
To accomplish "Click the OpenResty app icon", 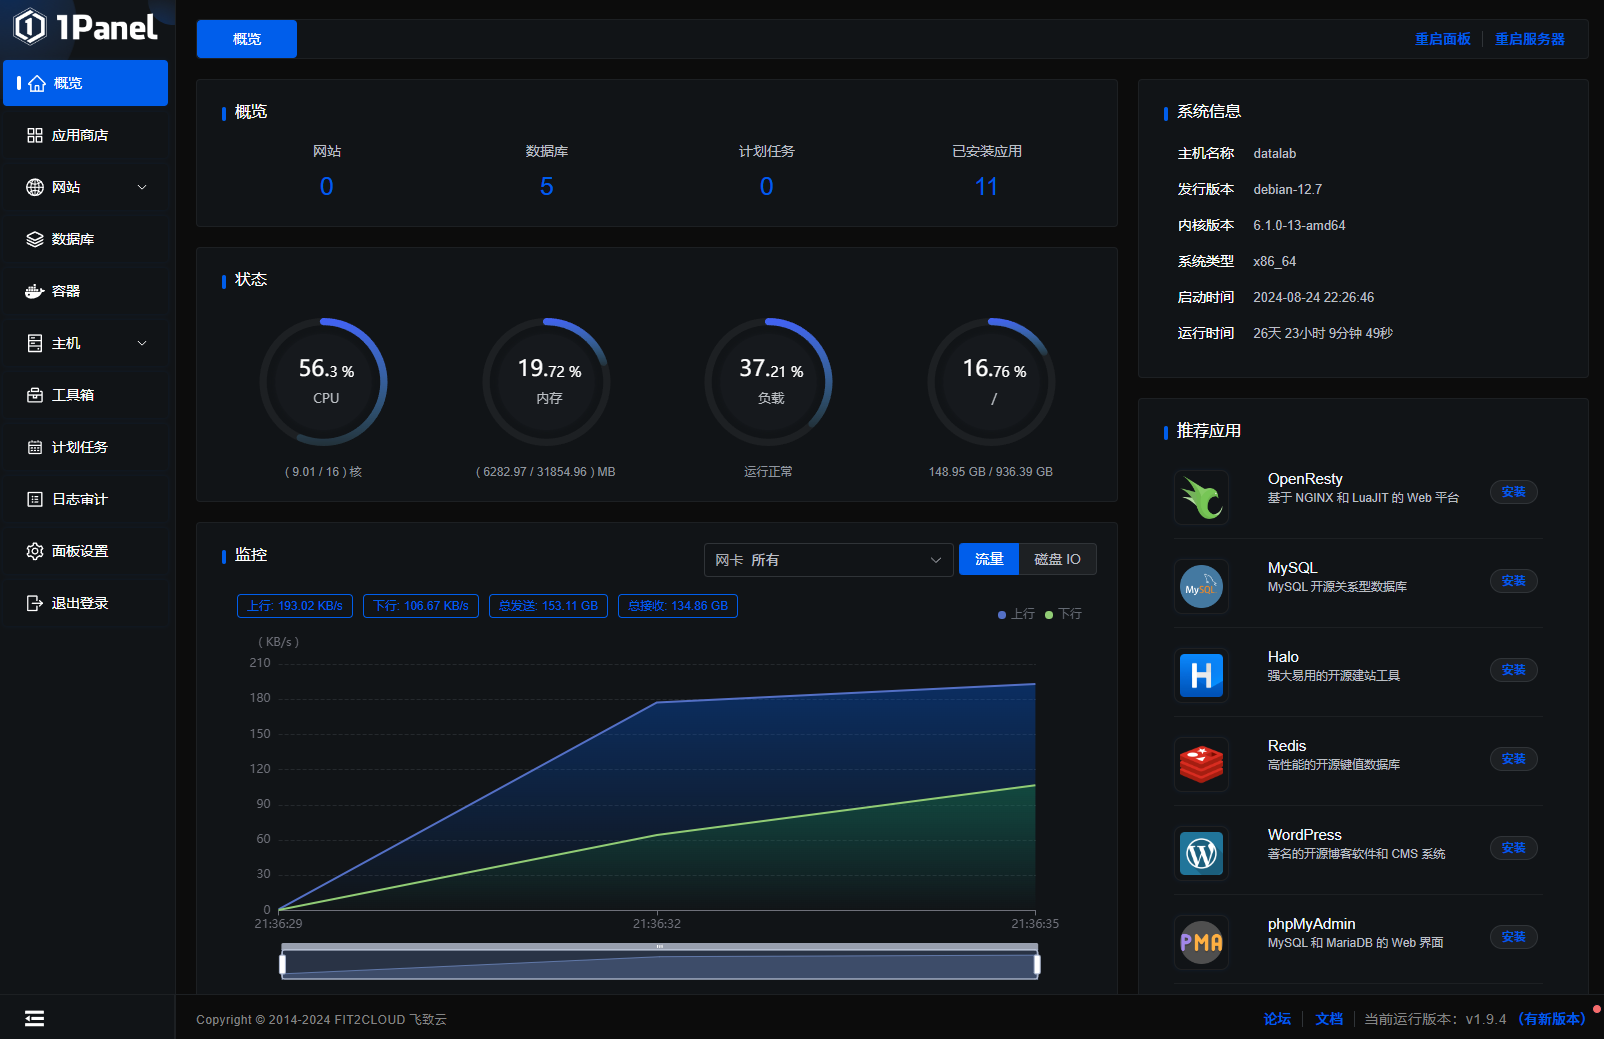I will point(1201,497).
